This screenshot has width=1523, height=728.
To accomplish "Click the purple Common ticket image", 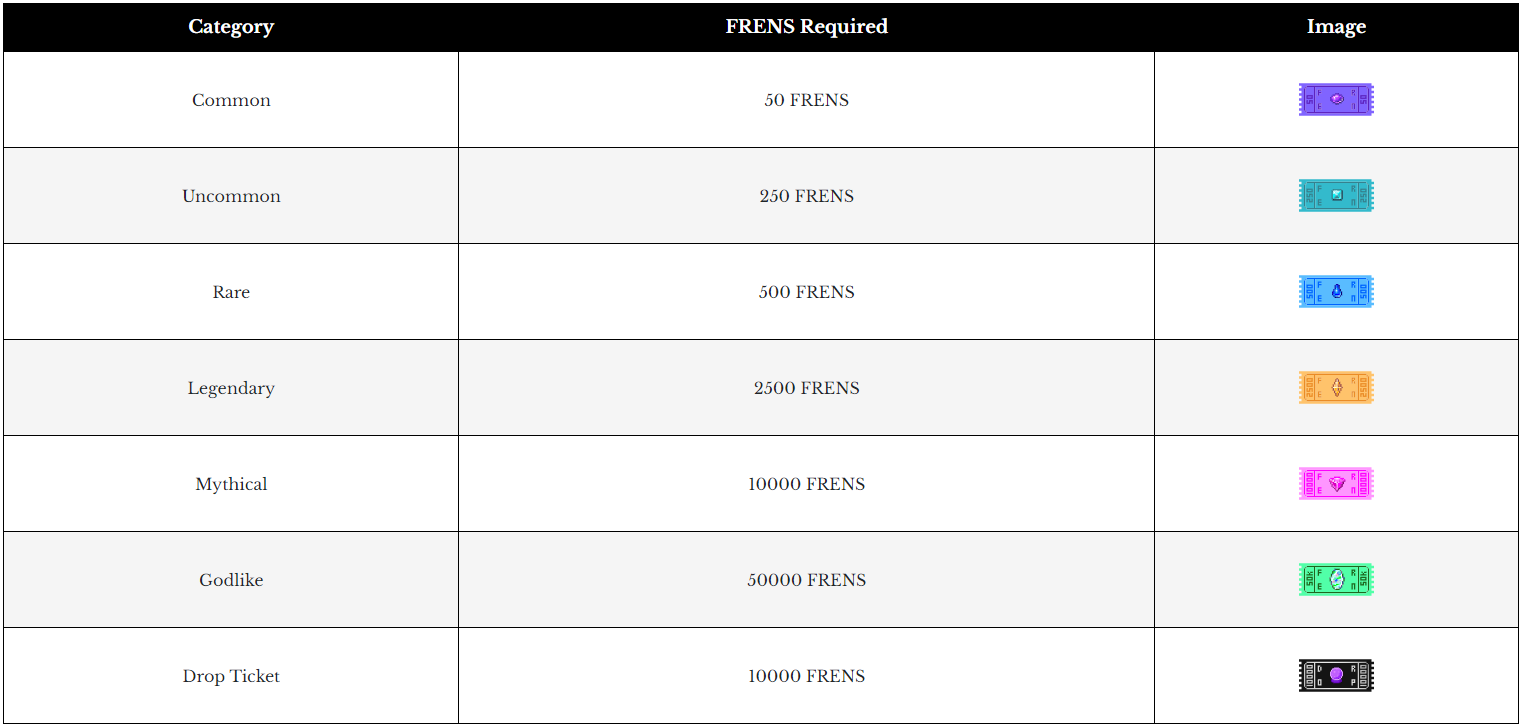I will (1336, 99).
